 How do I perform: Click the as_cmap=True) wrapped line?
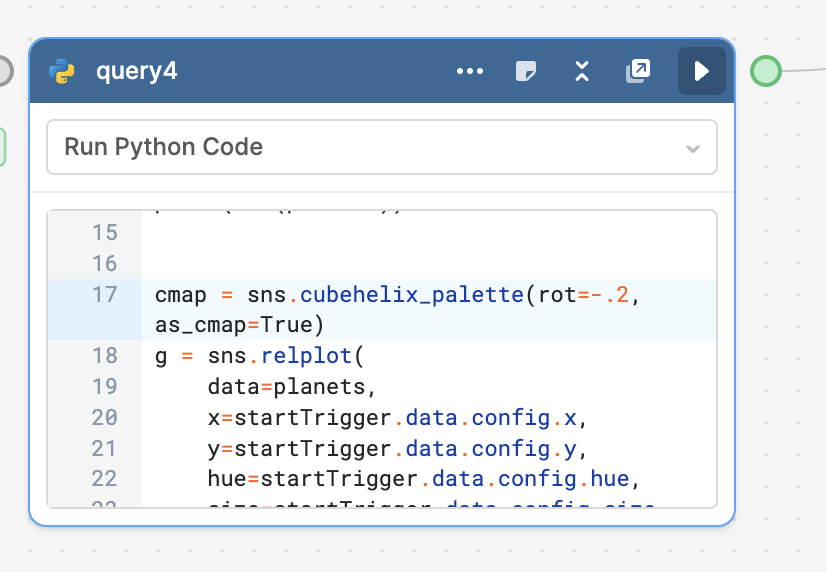239,325
